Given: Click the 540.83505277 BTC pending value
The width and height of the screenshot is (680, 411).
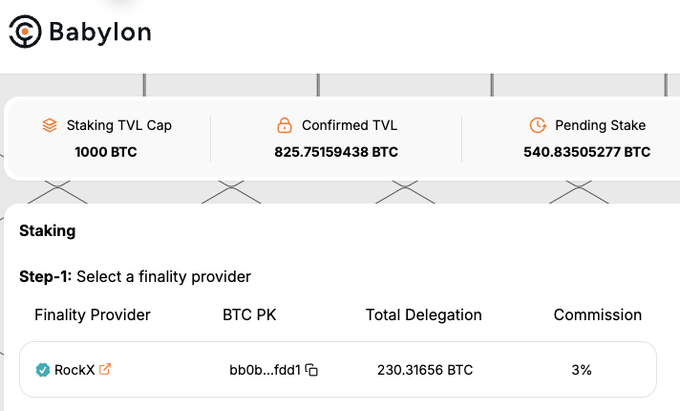Looking at the screenshot, I should click(587, 153).
